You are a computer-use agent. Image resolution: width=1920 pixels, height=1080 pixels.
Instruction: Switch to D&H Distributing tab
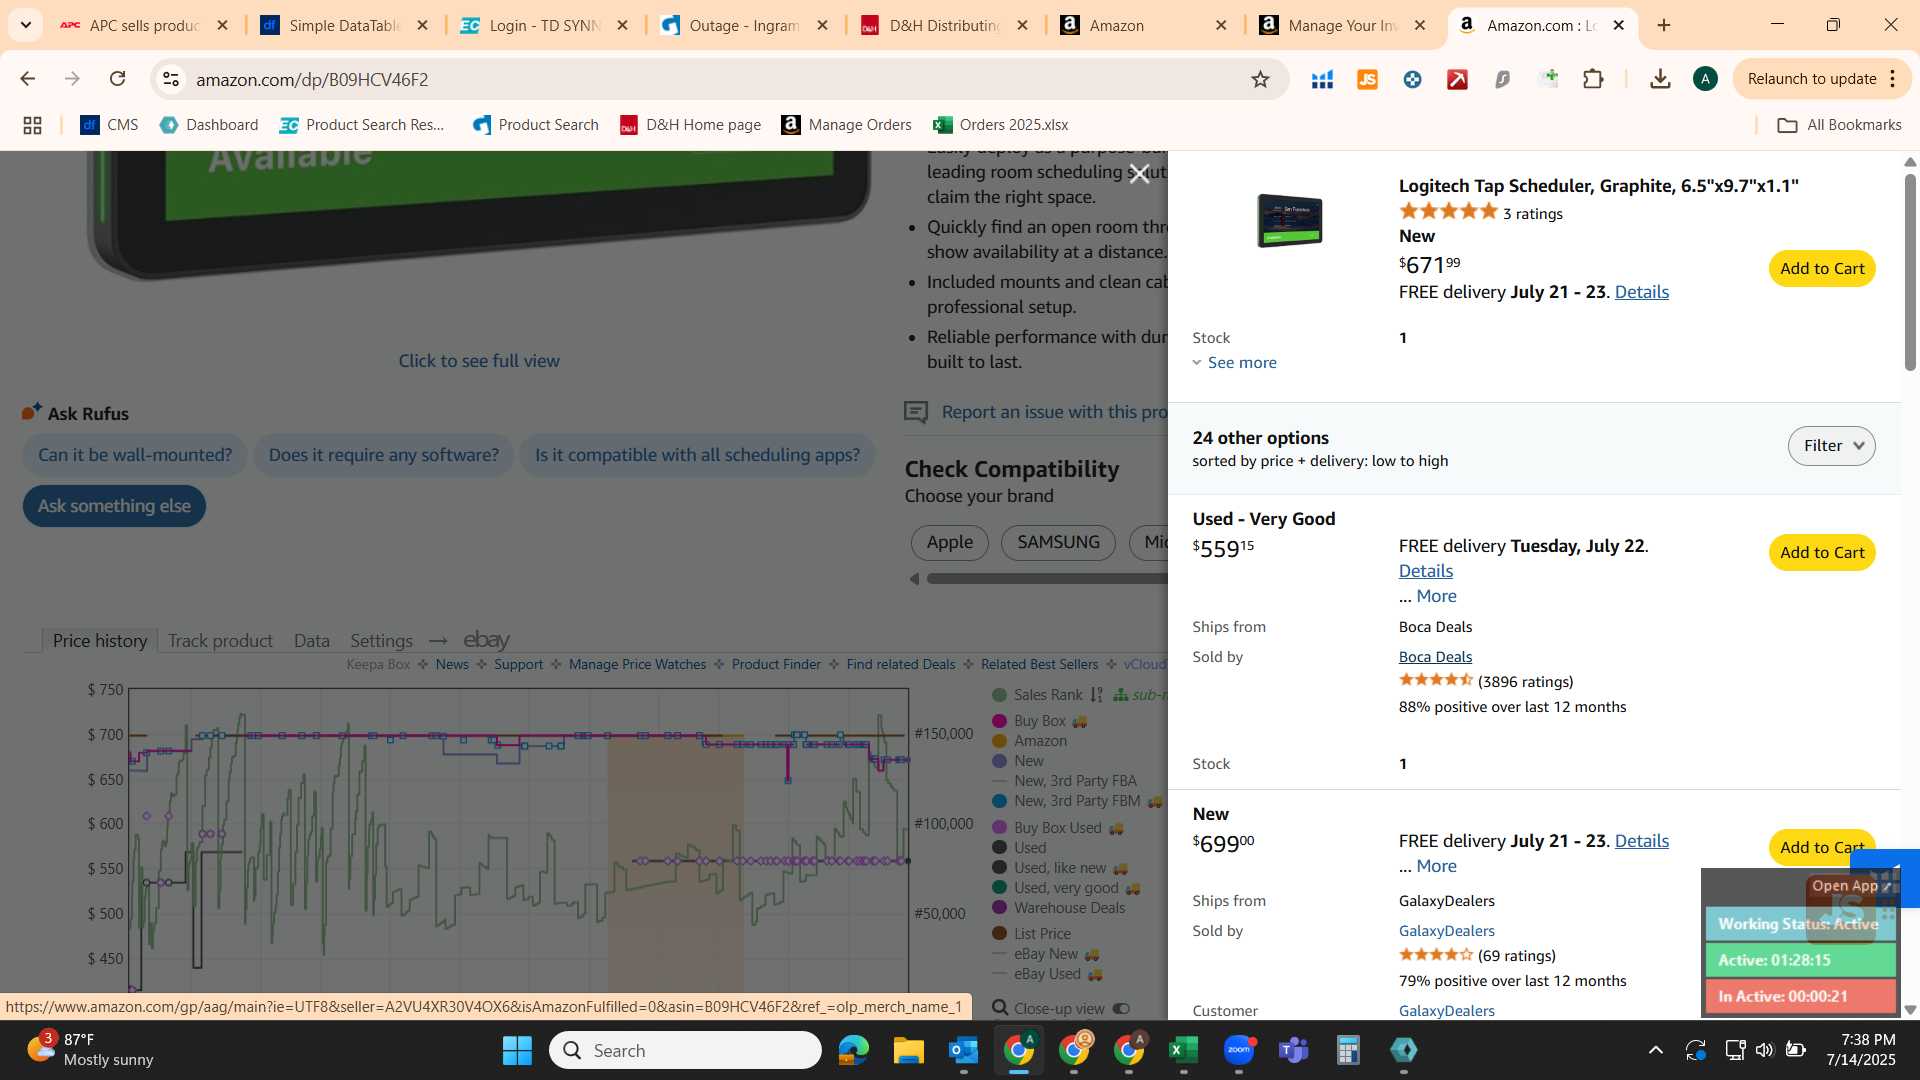pos(945,25)
